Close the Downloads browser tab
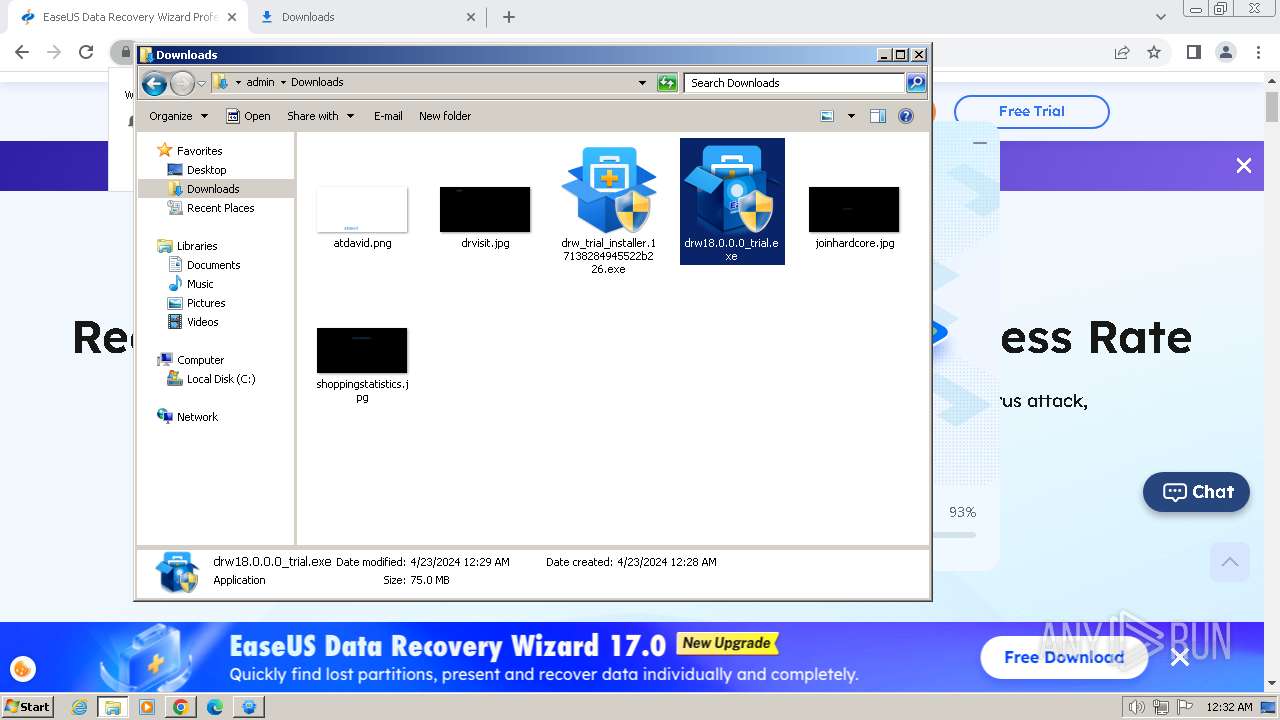The width and height of the screenshot is (1280, 720). 471,17
